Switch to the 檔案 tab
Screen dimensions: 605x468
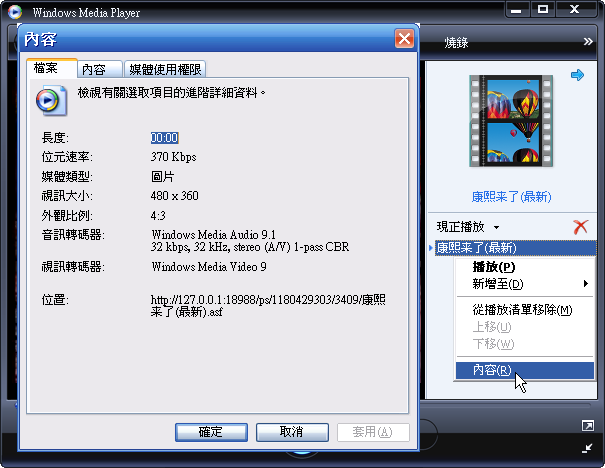click(x=52, y=68)
